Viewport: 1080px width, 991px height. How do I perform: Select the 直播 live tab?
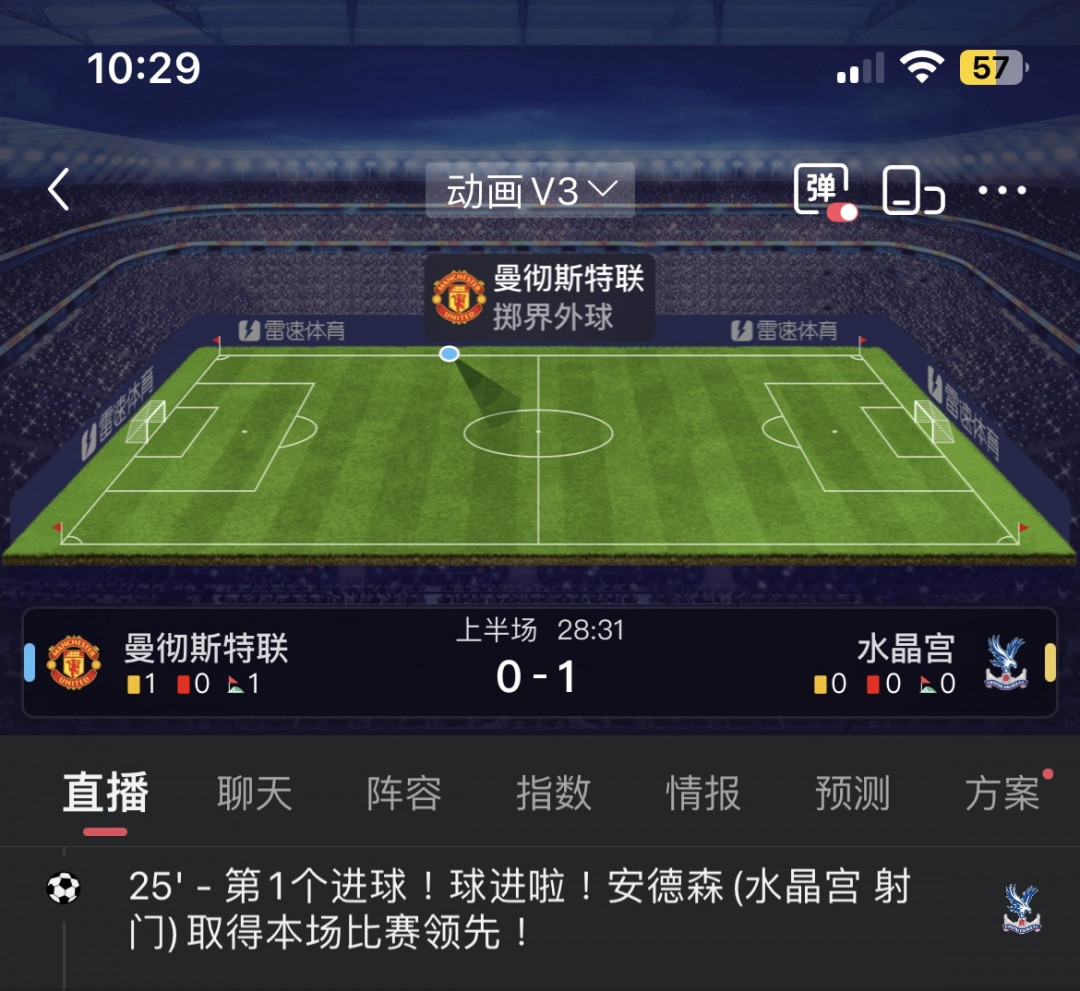[105, 793]
